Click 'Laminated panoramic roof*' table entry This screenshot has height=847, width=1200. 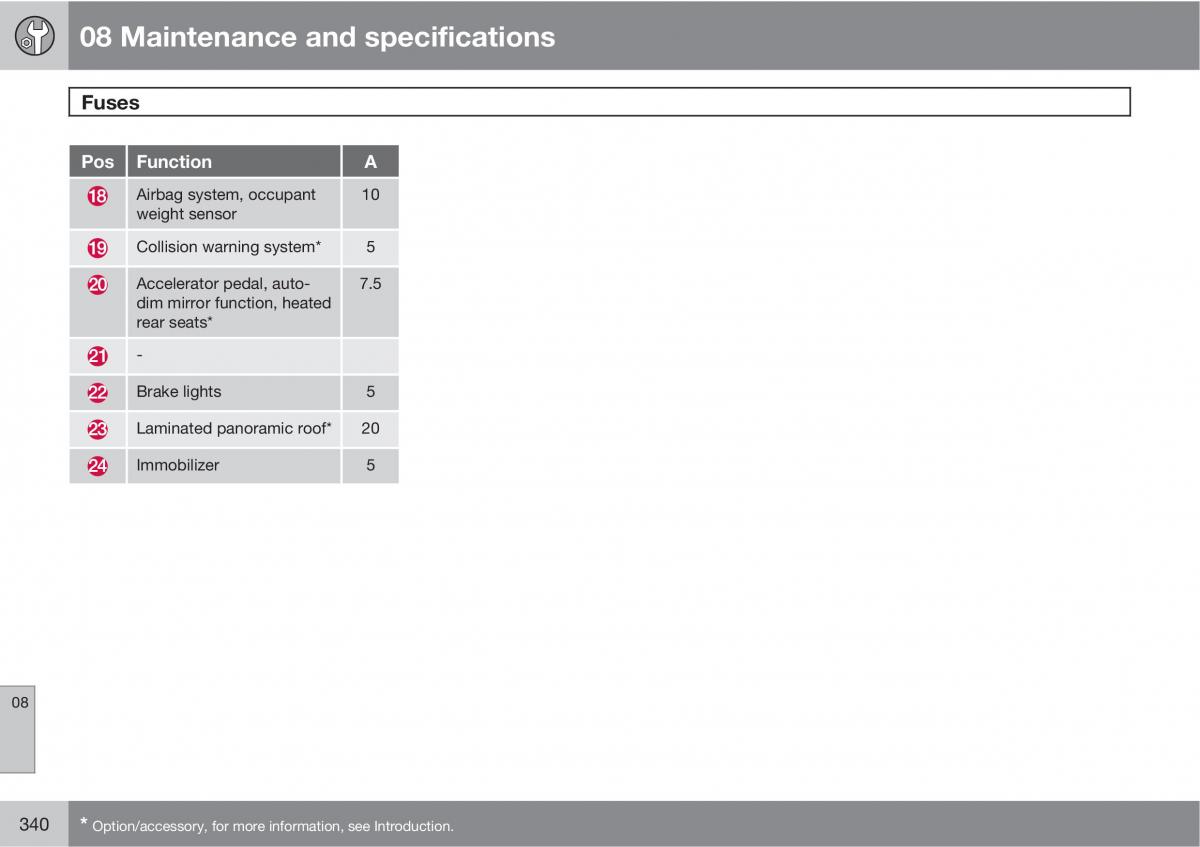pyautogui.click(x=233, y=429)
